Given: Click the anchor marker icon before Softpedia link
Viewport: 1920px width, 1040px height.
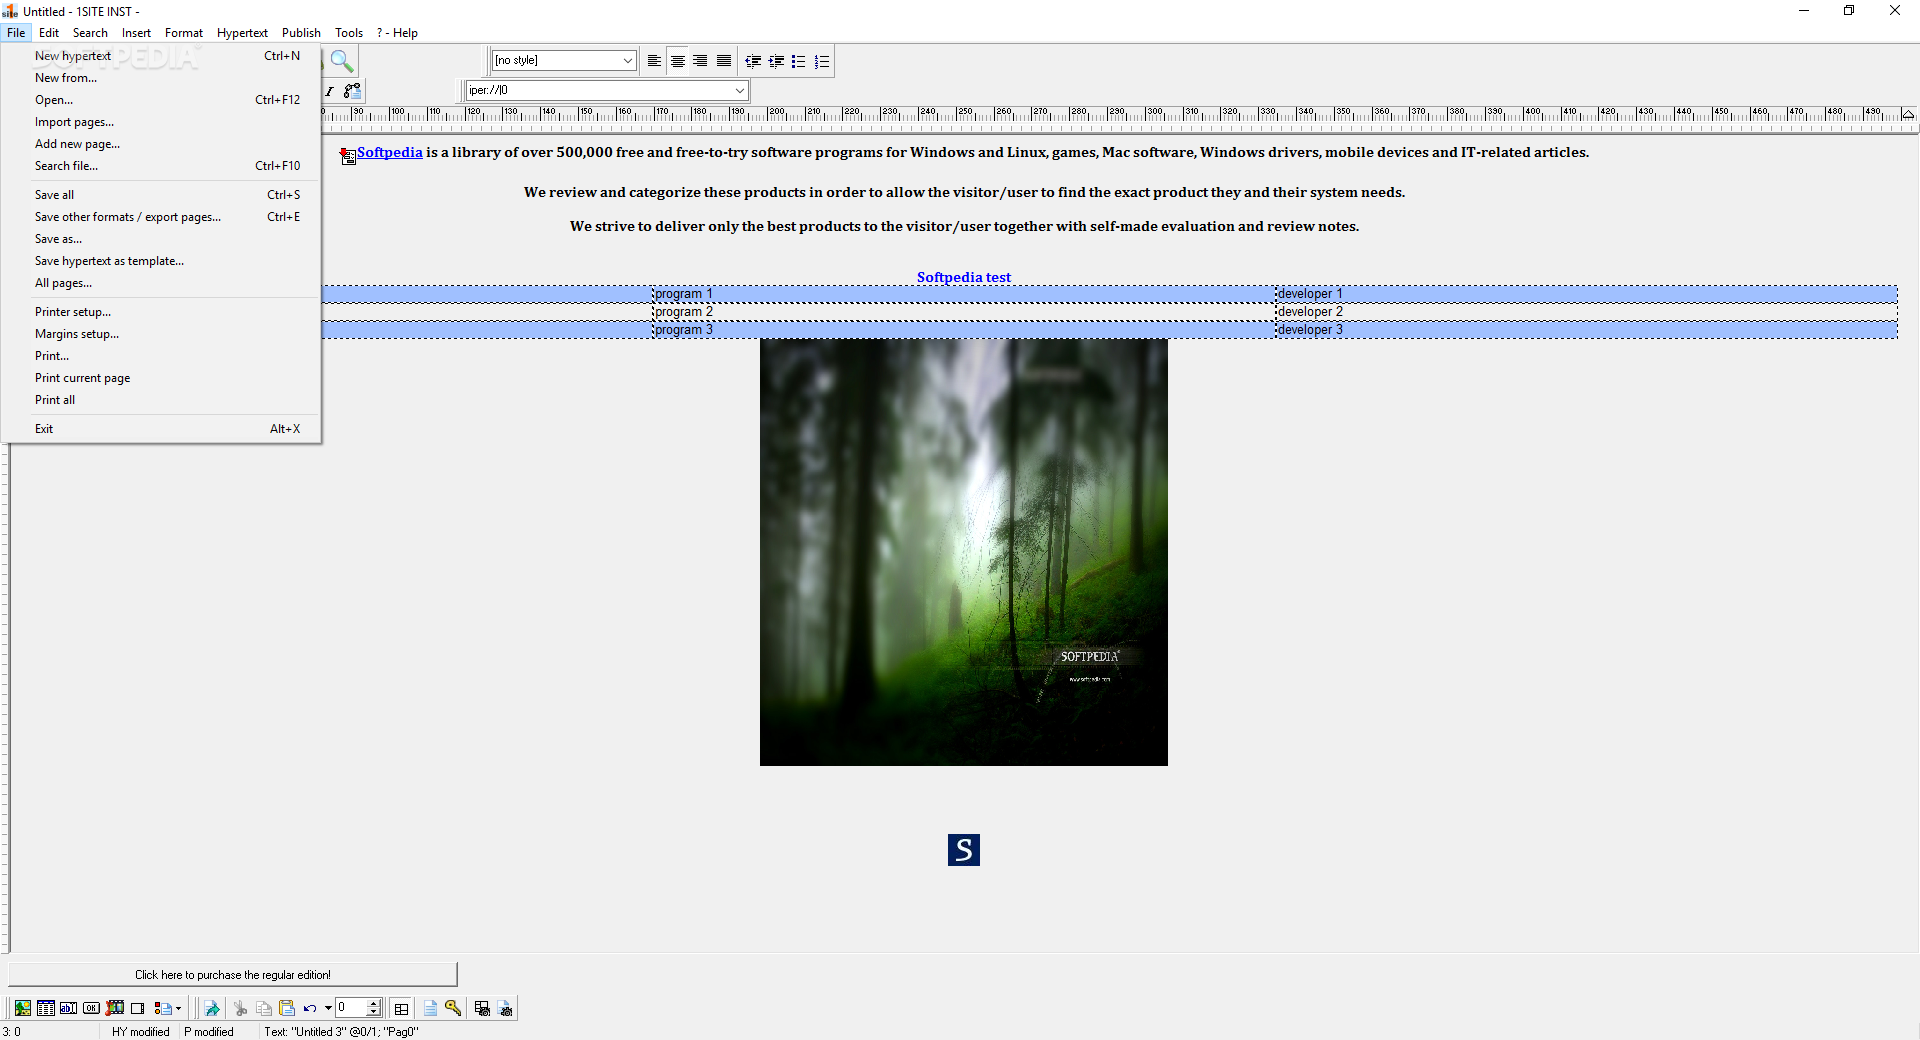Looking at the screenshot, I should 348,155.
